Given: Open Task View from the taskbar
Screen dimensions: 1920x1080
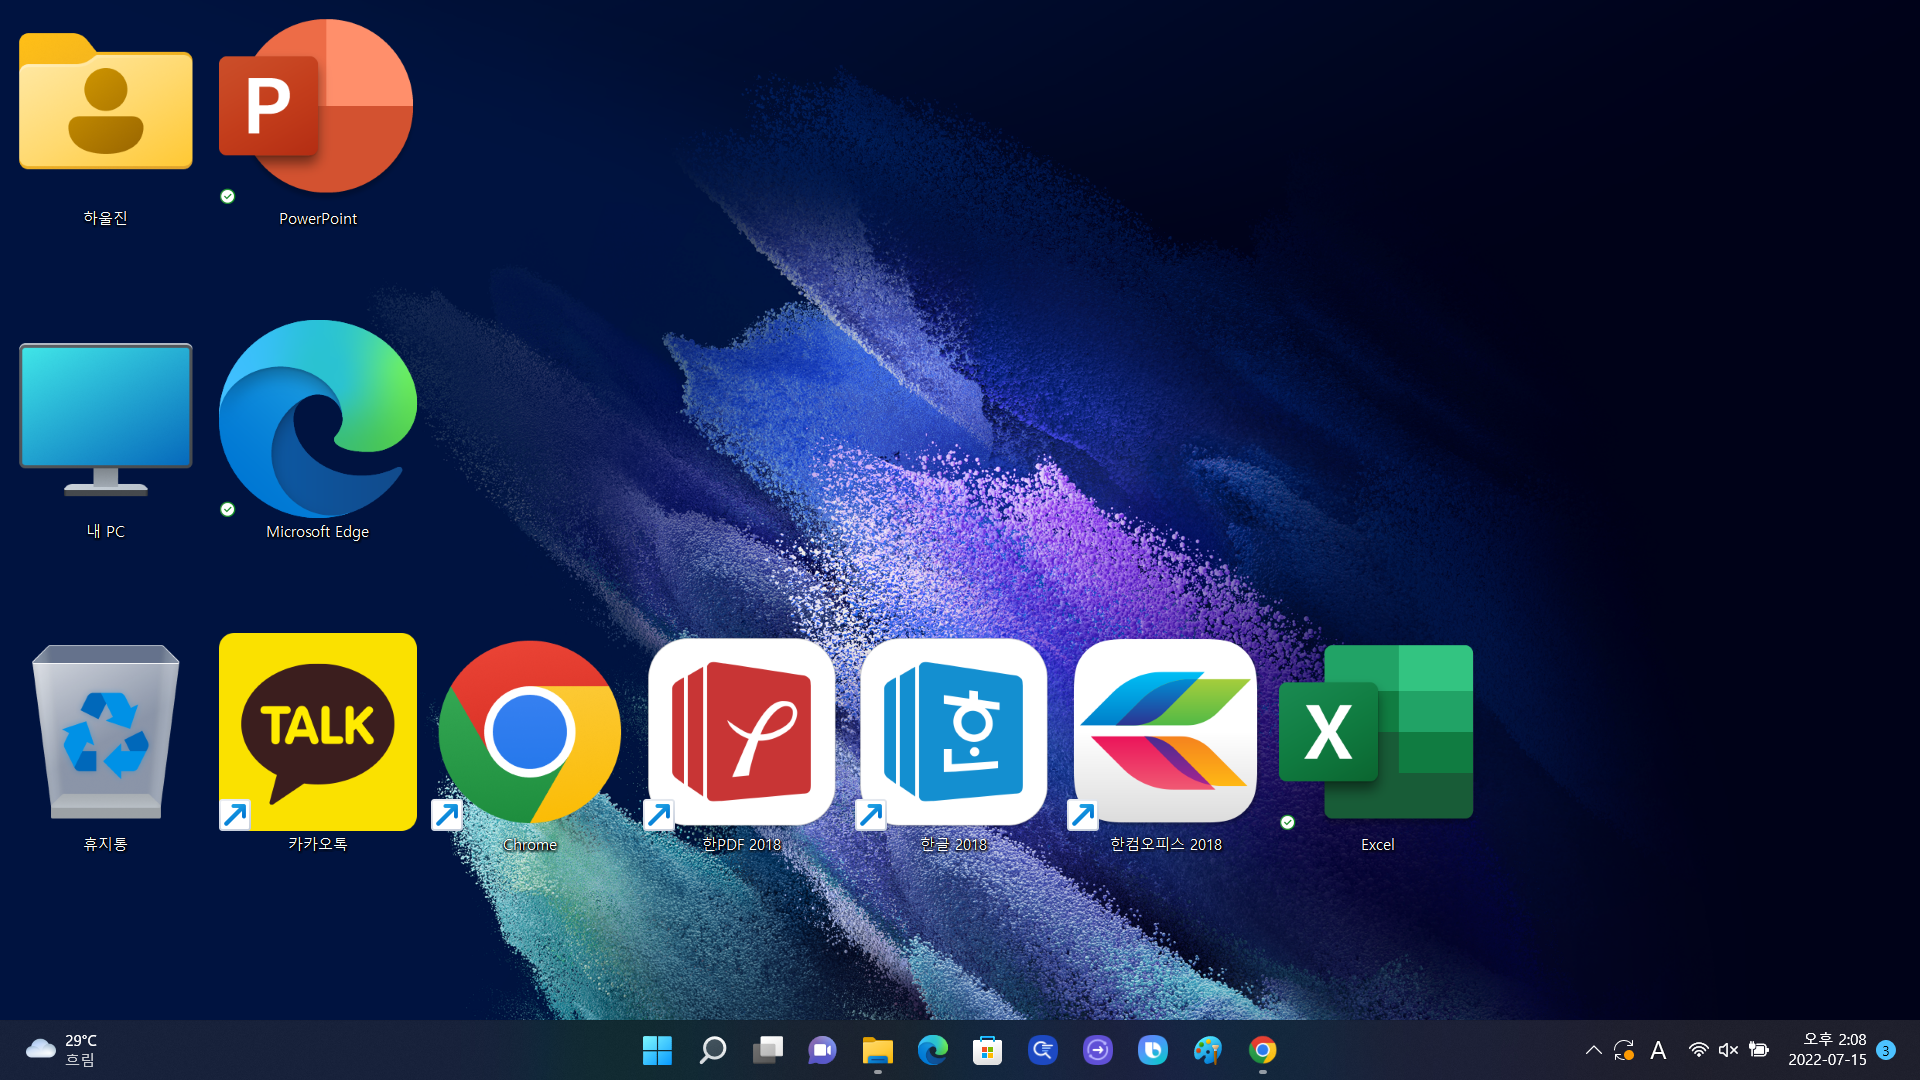Looking at the screenshot, I should 768,1050.
